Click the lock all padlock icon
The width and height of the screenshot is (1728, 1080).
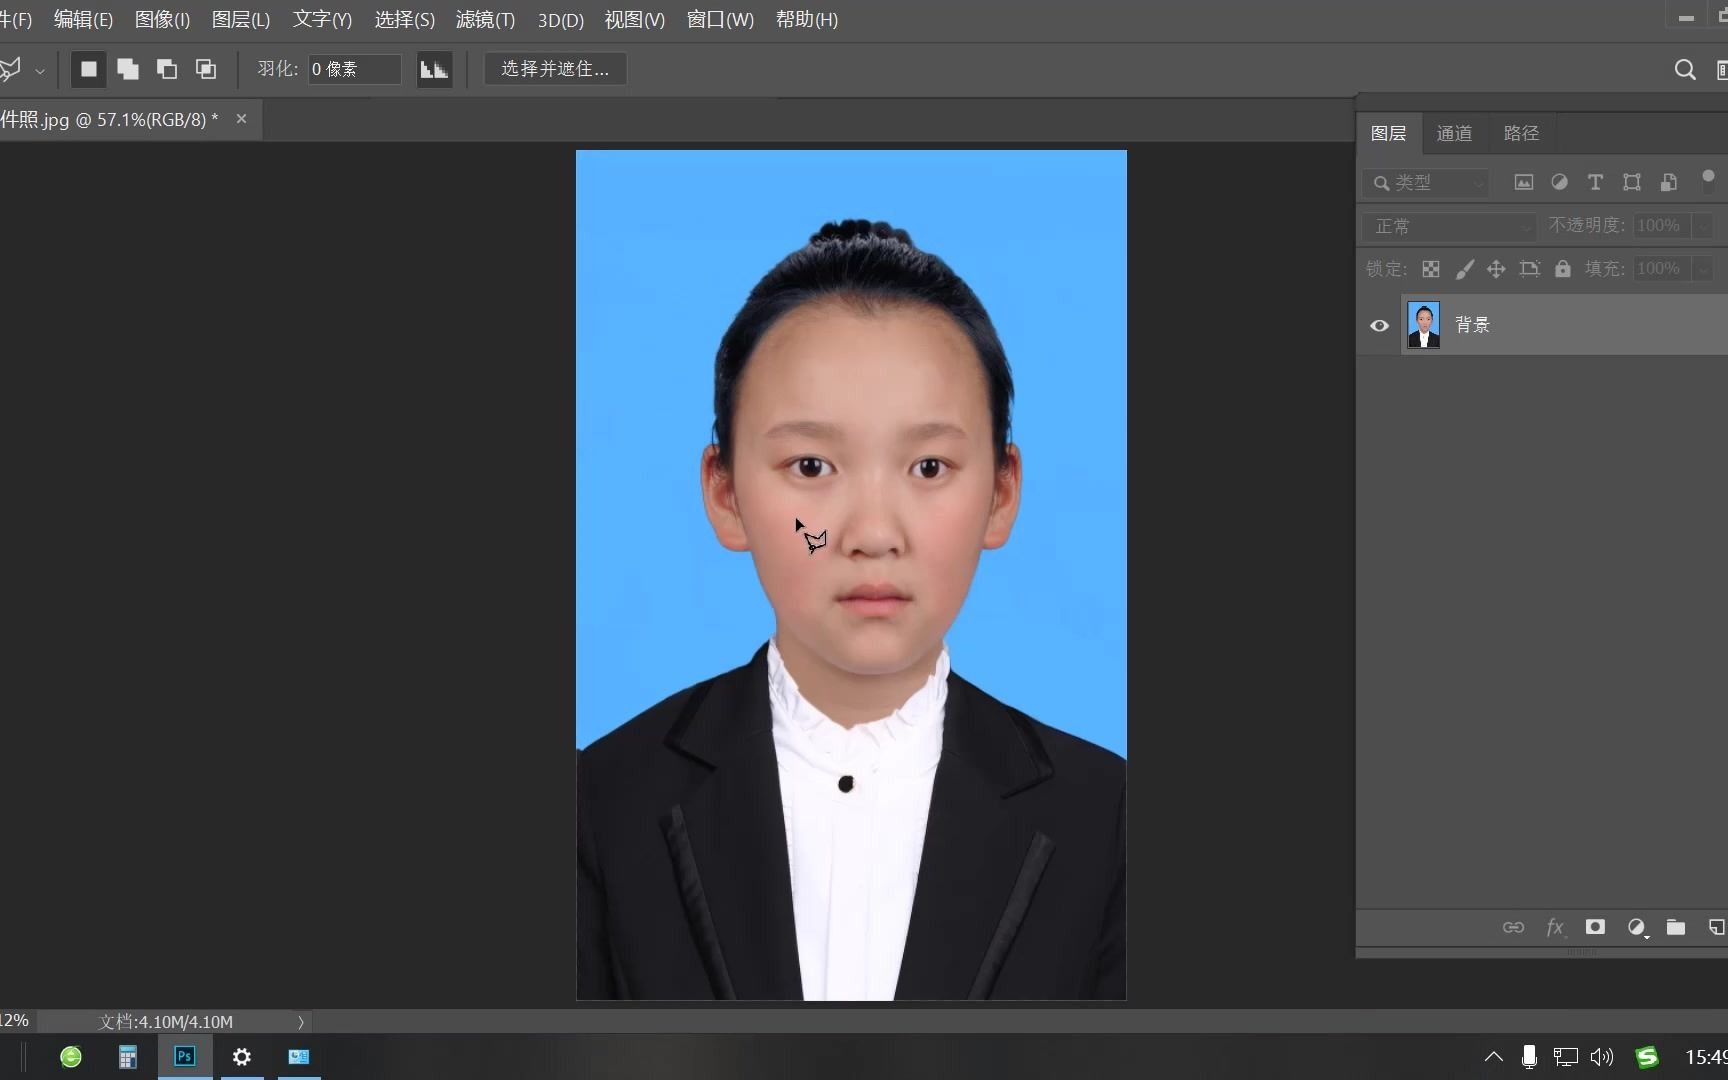(x=1562, y=269)
